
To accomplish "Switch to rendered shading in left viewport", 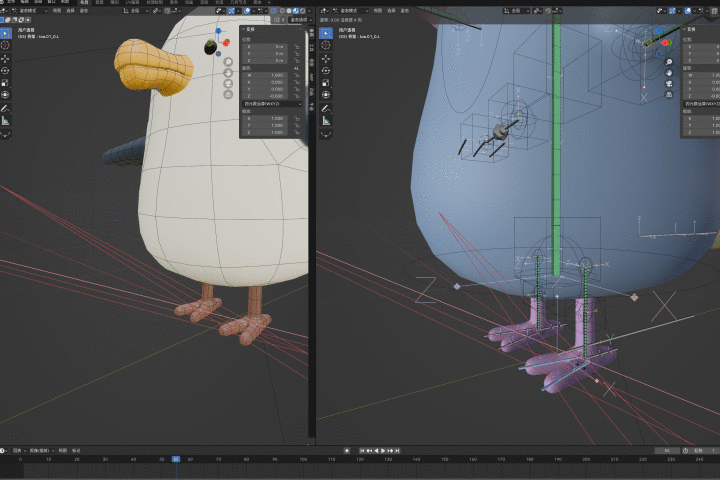I will click(302, 11).
